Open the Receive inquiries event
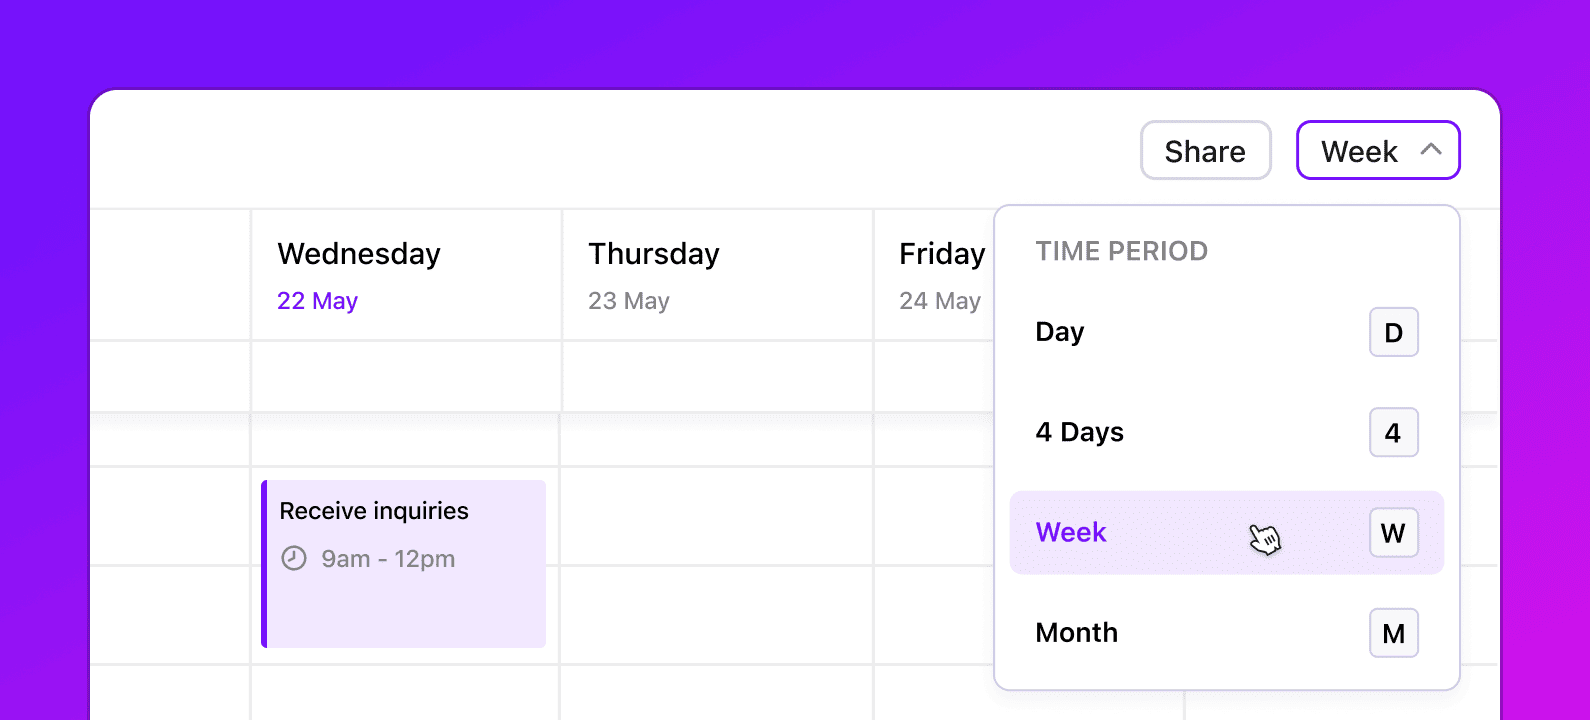The height and width of the screenshot is (720, 1590). pos(404,564)
